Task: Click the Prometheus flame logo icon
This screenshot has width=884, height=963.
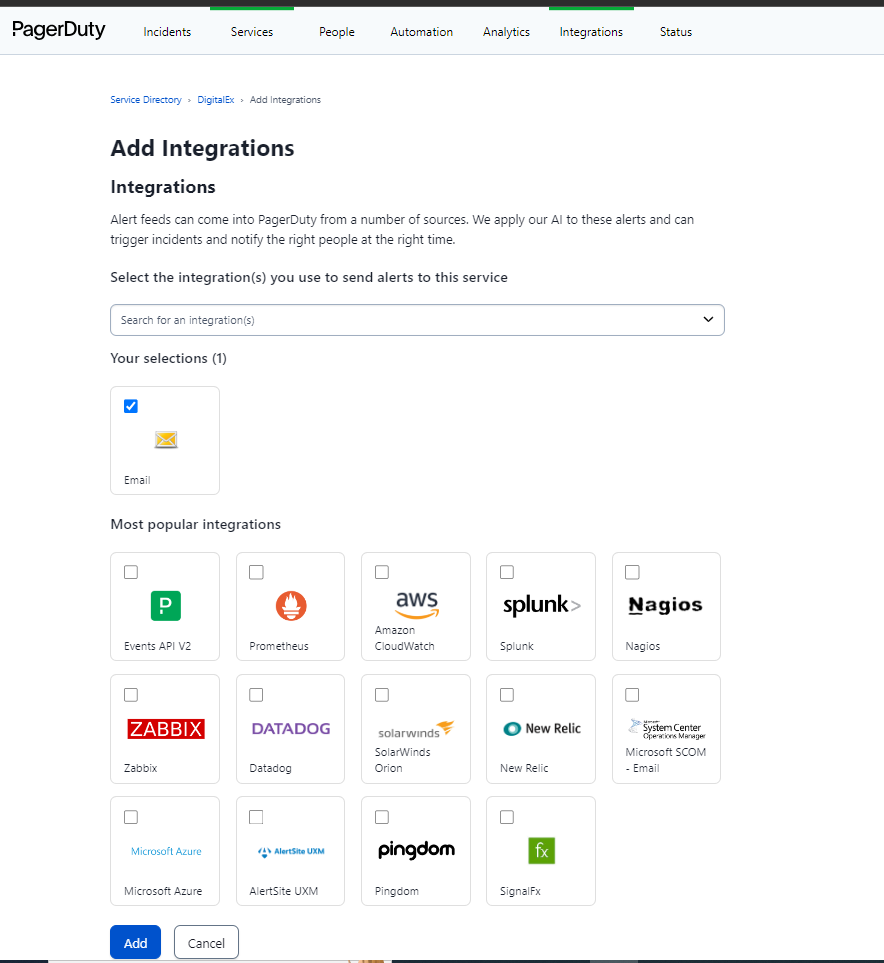Action: point(291,605)
